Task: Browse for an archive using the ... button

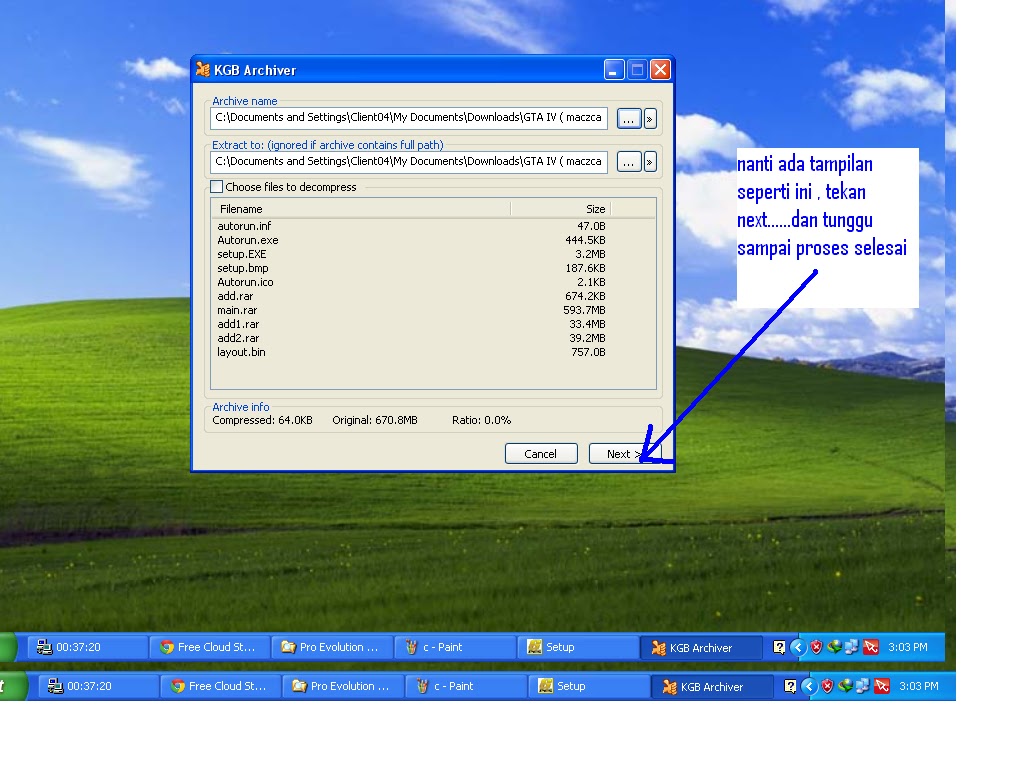Action: pos(628,117)
